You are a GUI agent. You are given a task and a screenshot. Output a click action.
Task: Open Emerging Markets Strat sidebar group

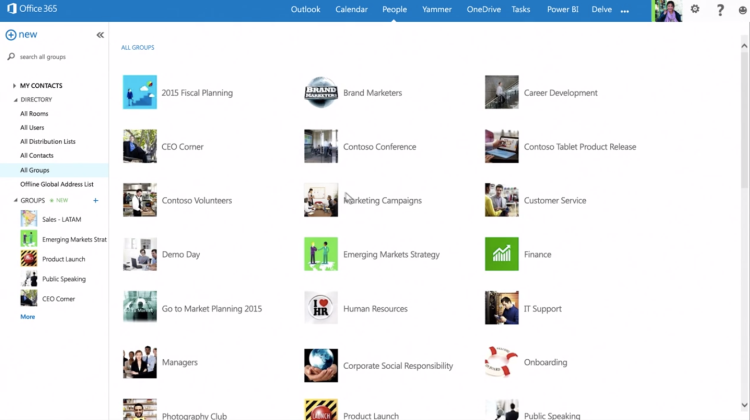[64, 239]
